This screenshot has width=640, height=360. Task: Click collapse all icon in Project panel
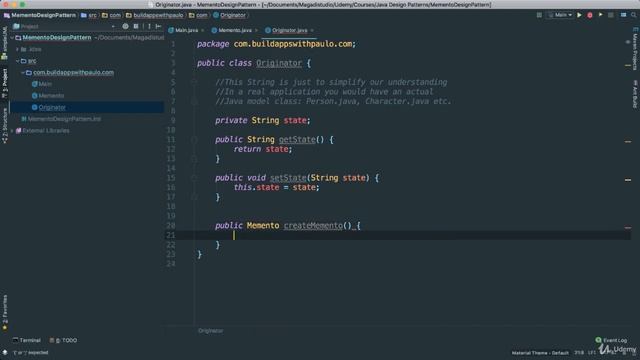click(136, 26)
